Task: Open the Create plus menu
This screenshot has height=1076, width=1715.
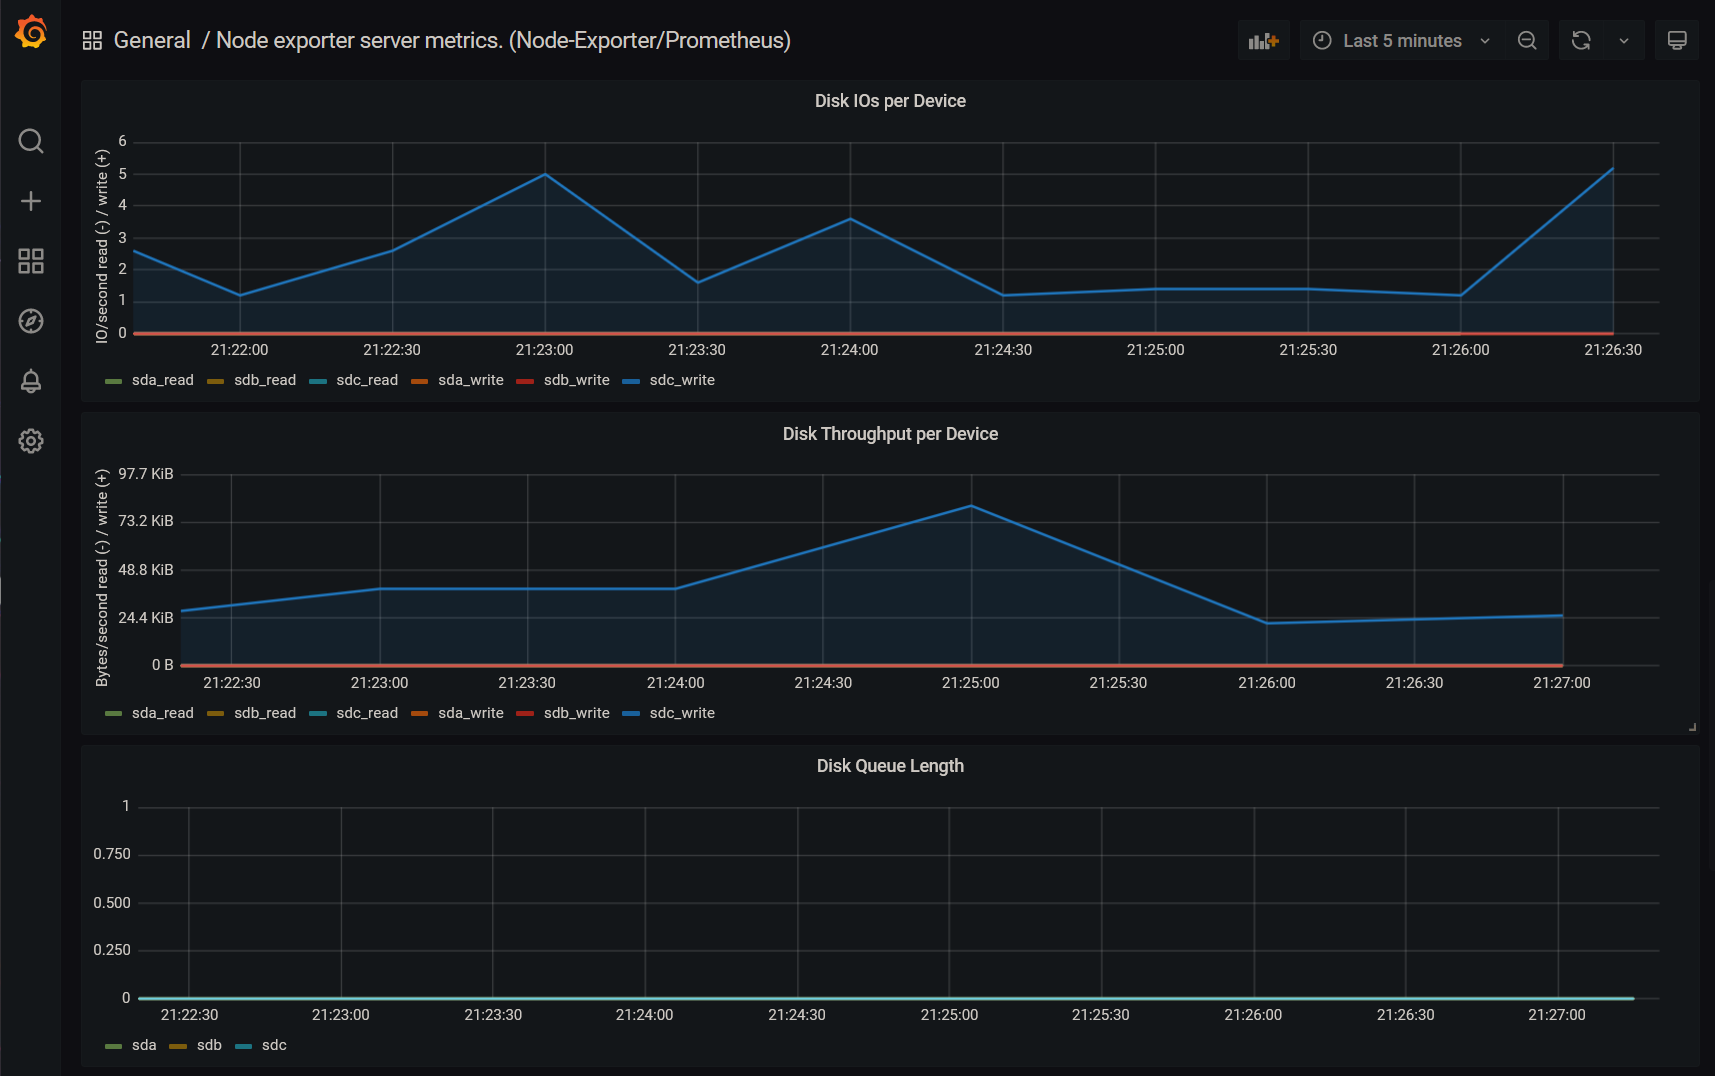Action: coord(31,201)
